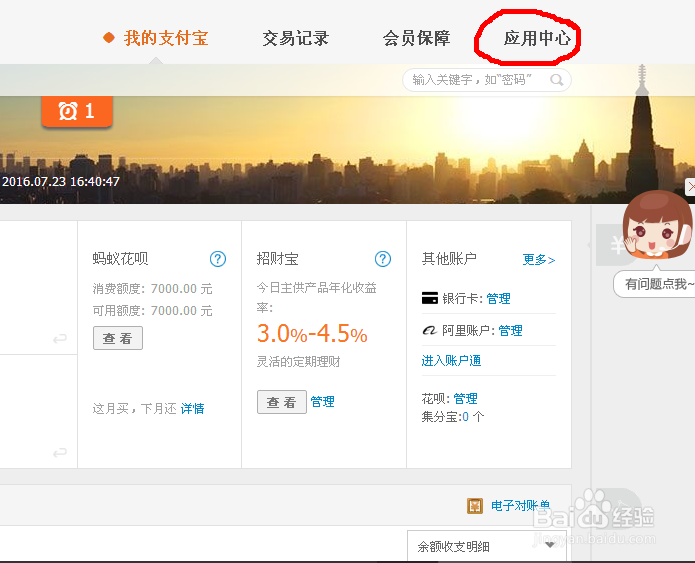Click the 有问题点我 speech bubble
695x563 pixels.
[x=654, y=284]
